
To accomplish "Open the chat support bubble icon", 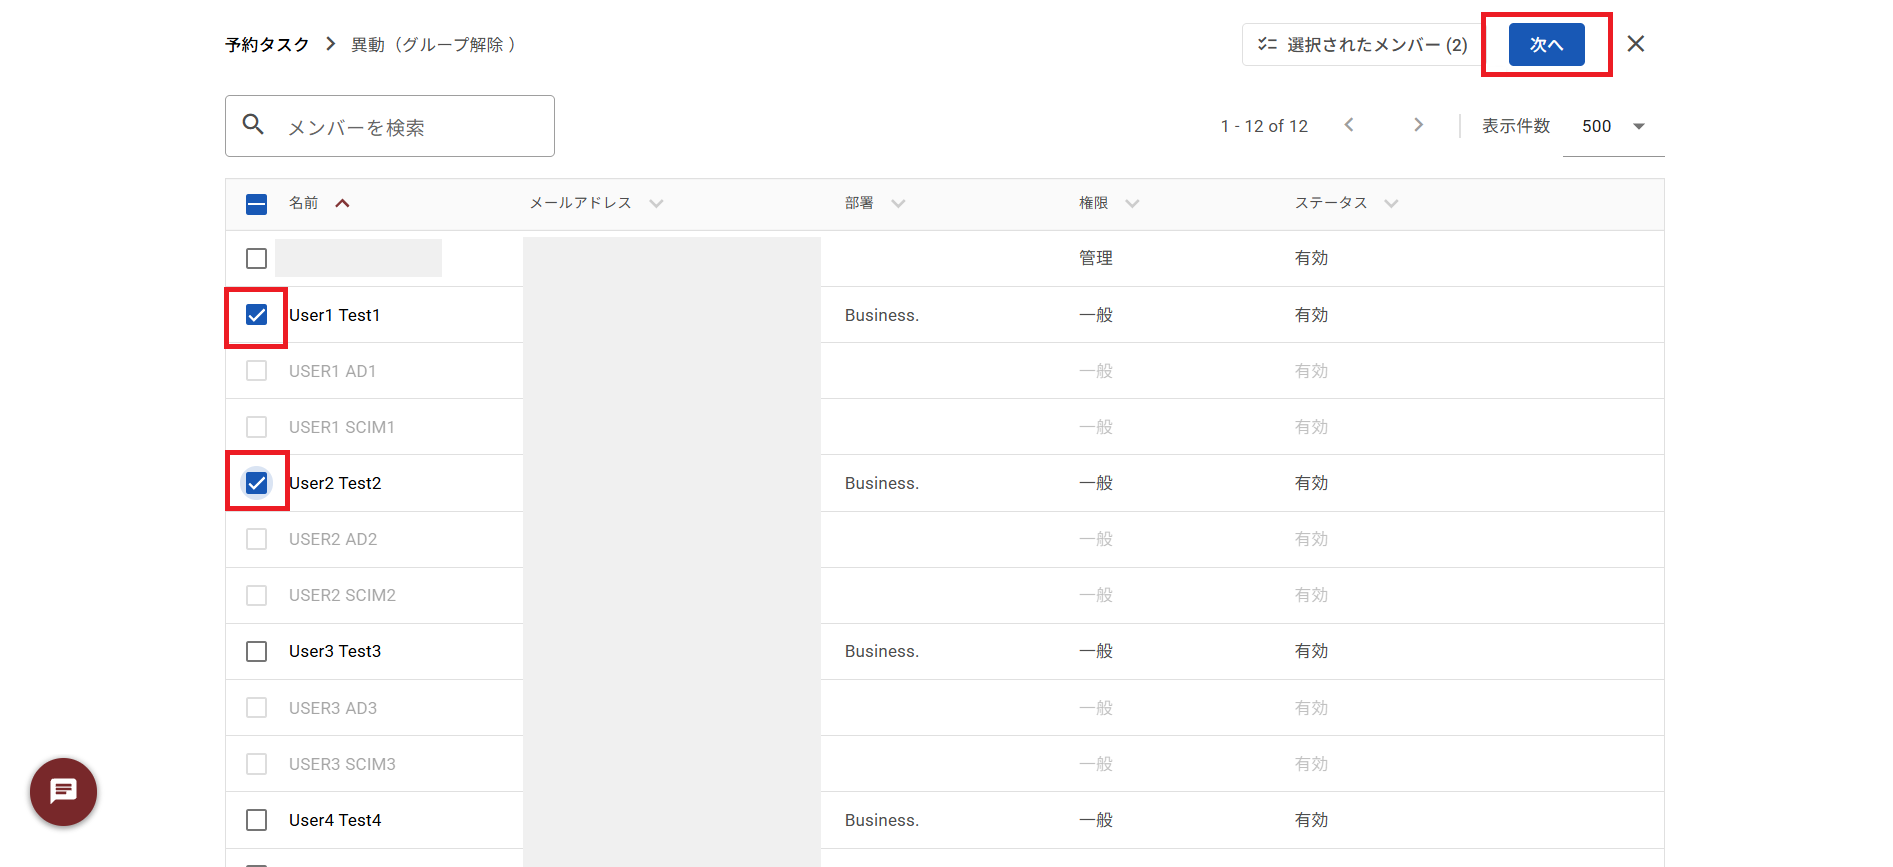I will coord(63,792).
